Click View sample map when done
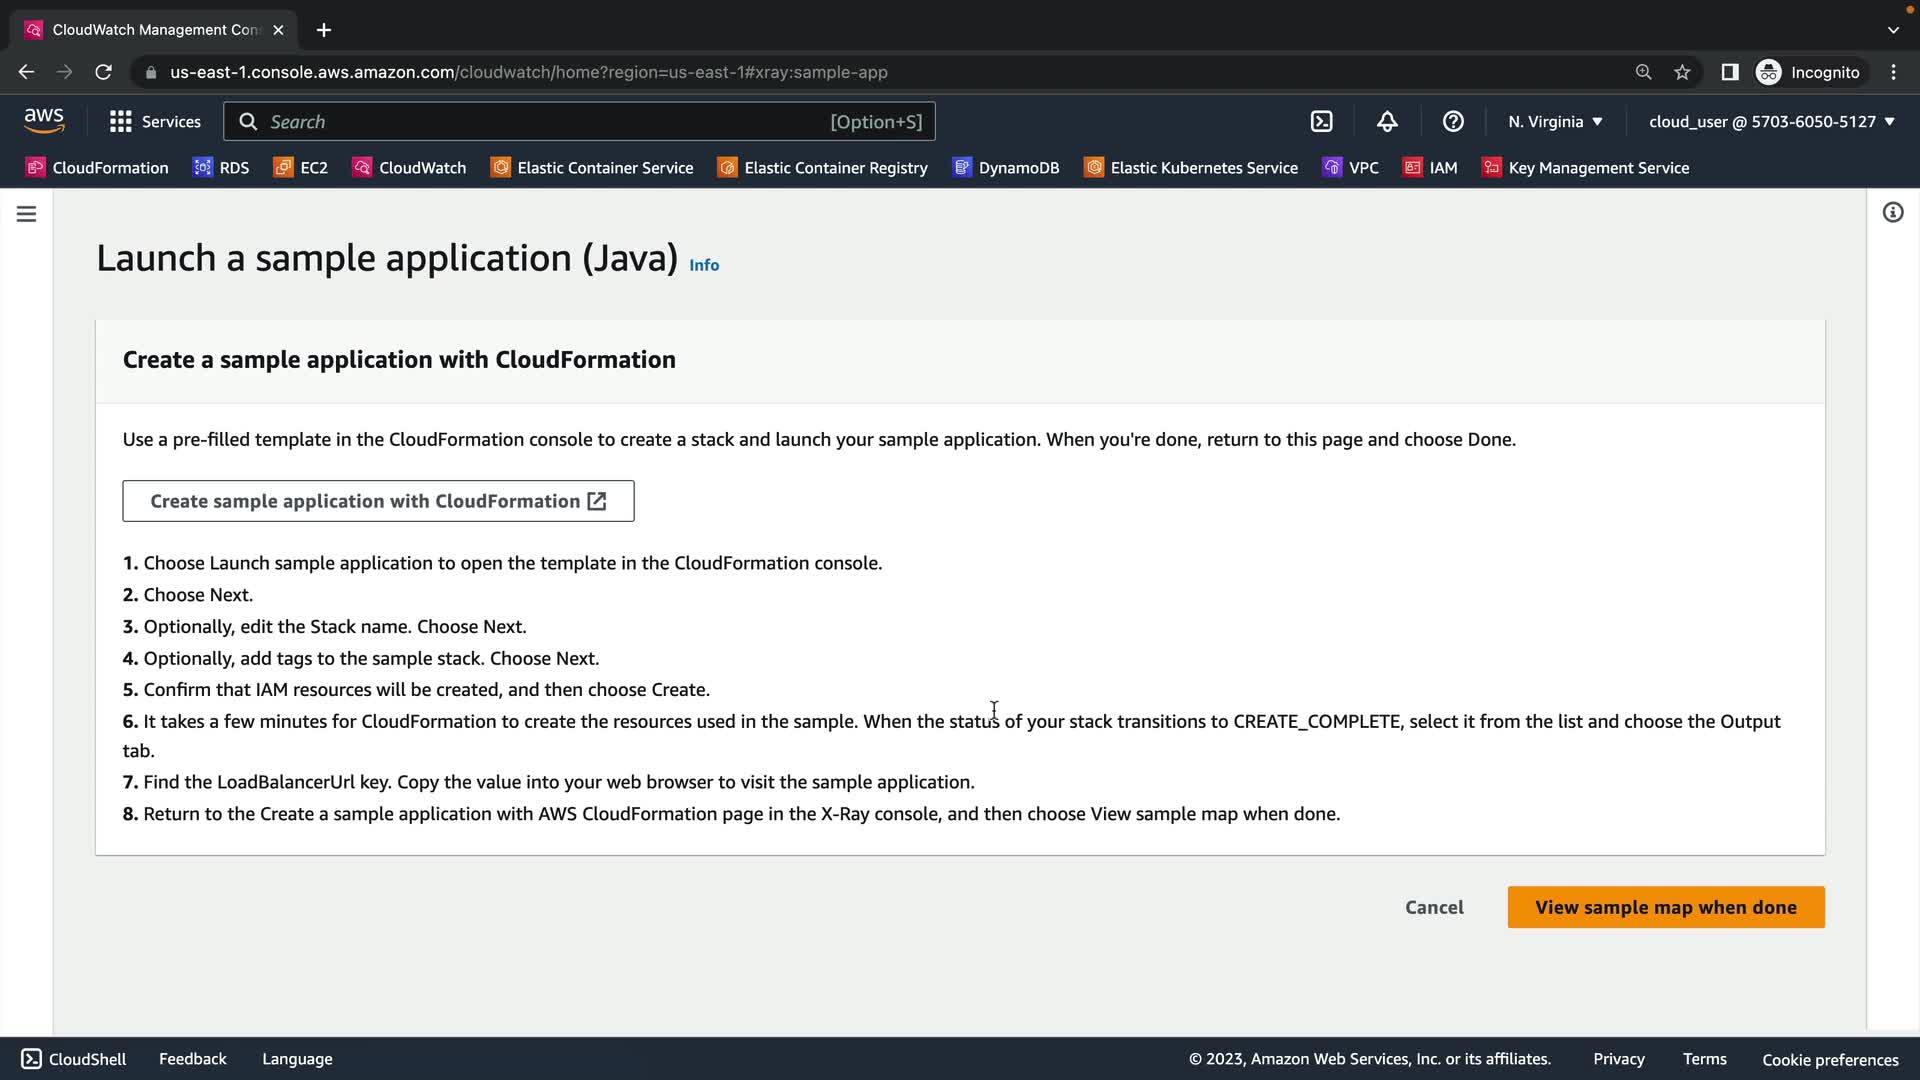 coord(1665,907)
